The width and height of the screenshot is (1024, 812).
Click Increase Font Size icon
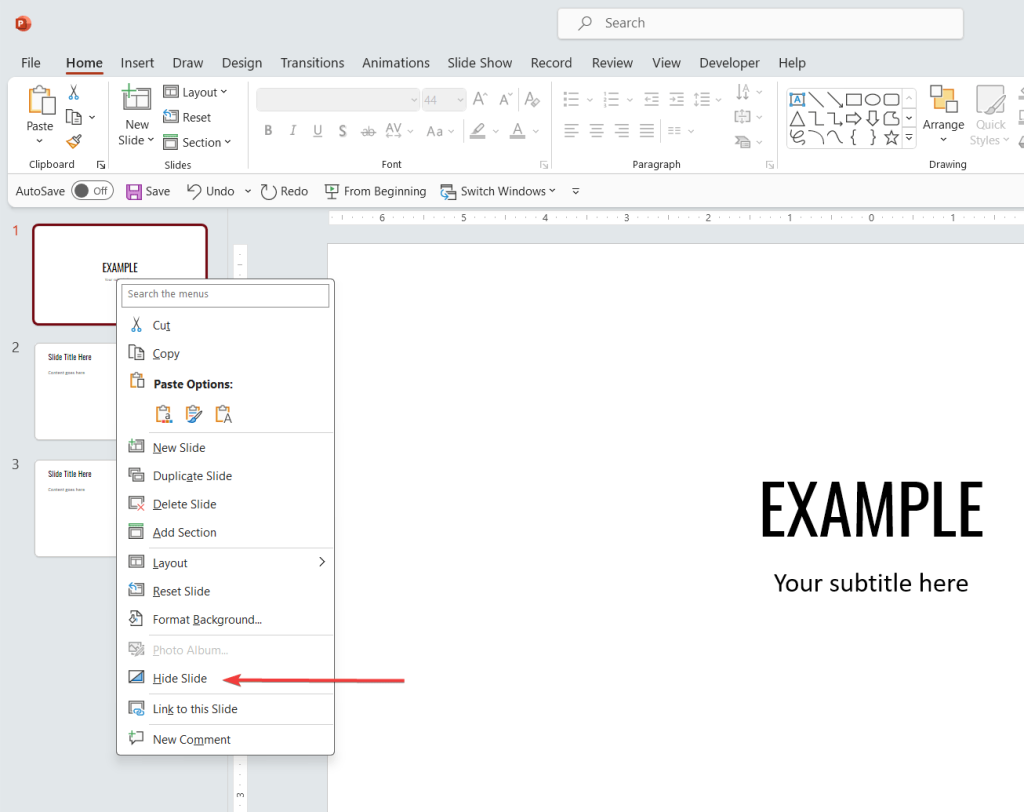click(x=480, y=99)
